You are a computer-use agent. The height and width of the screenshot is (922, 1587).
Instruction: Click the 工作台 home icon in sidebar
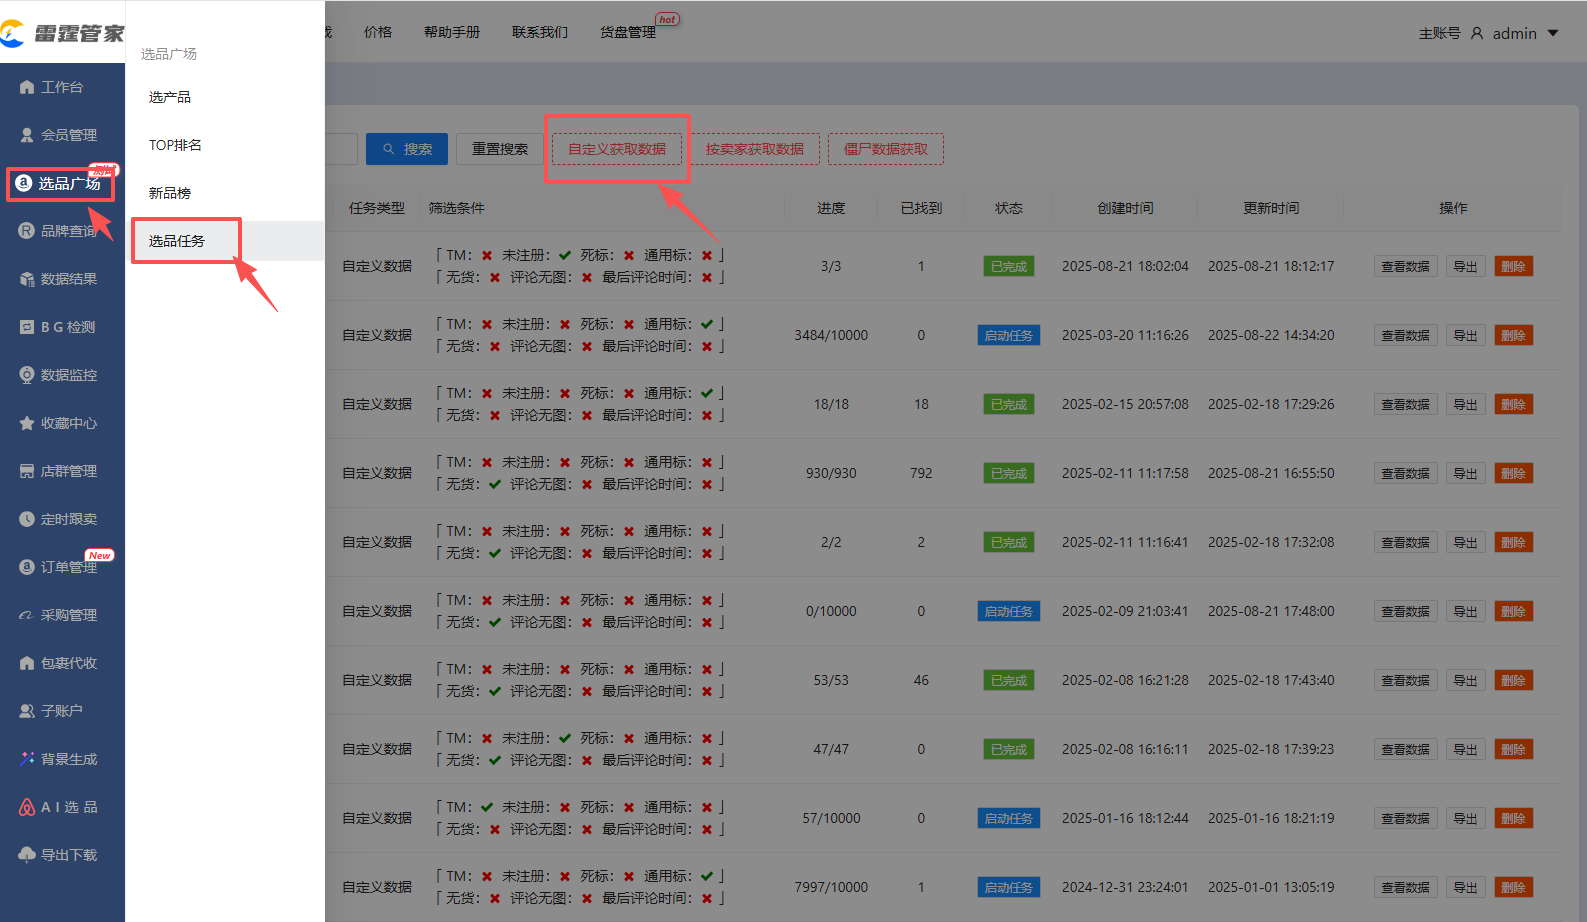(x=27, y=88)
